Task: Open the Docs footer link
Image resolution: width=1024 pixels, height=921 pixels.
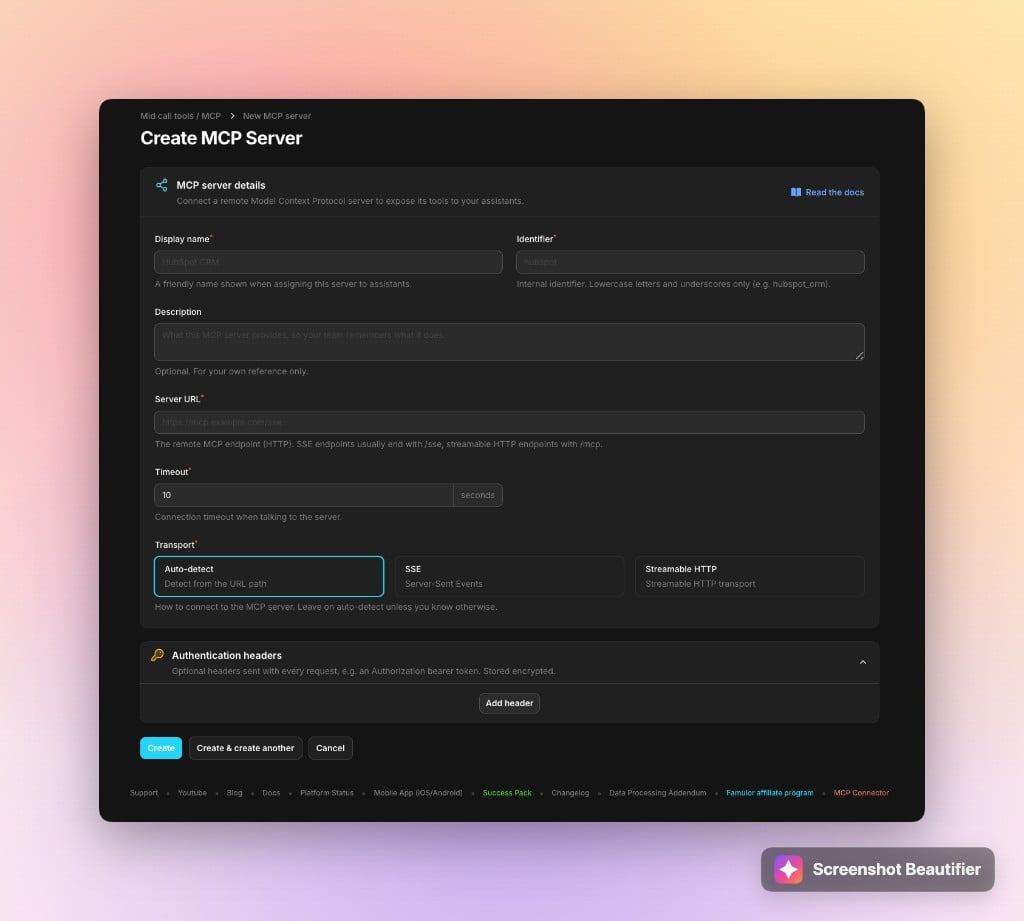Action: tap(271, 793)
